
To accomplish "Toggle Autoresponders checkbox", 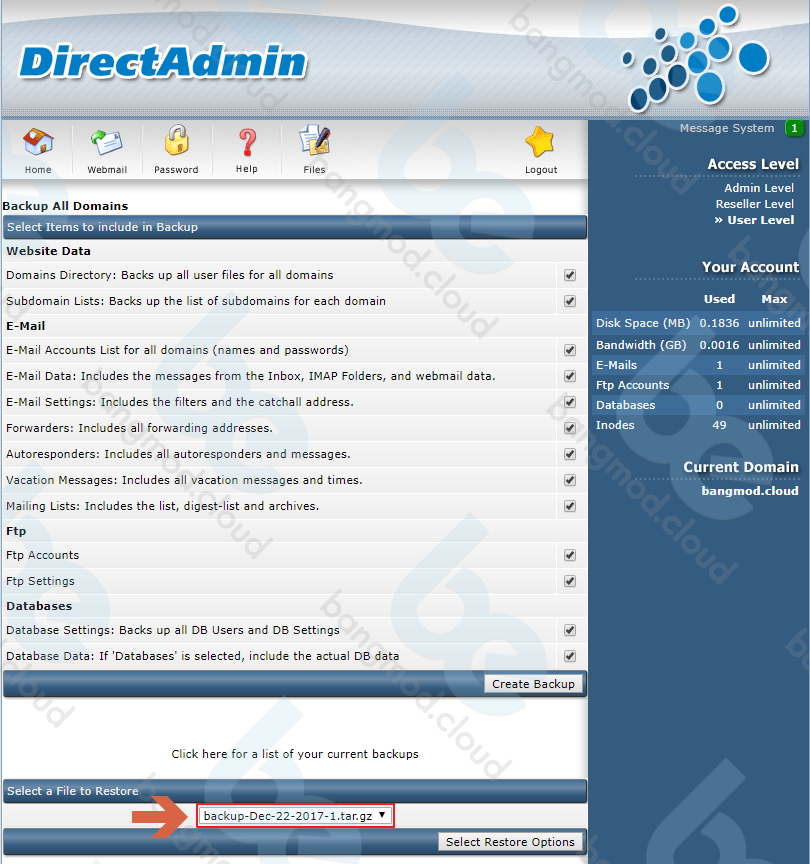I will pyautogui.click(x=570, y=454).
